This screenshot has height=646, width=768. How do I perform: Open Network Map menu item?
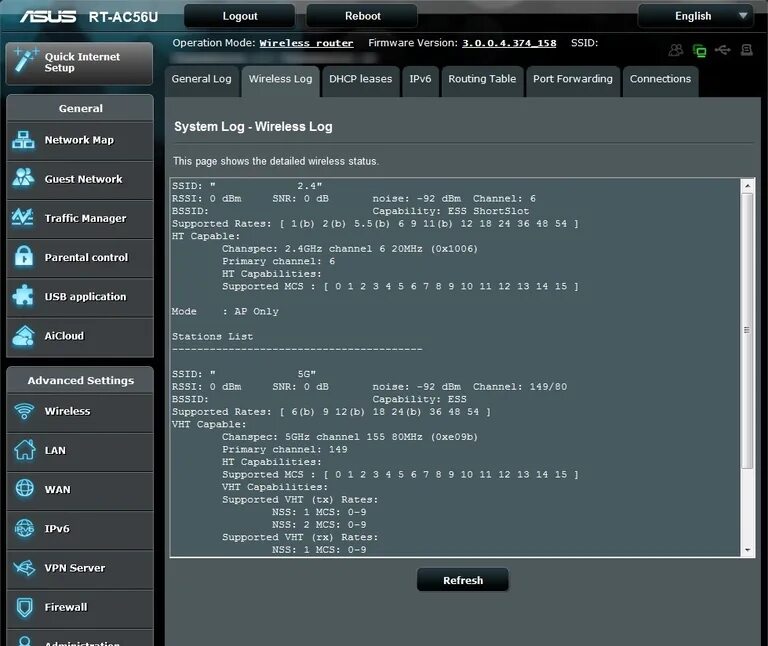80,141
